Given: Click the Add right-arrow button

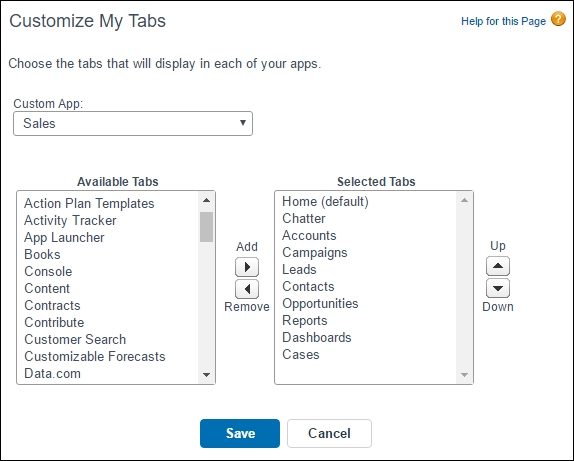Looking at the screenshot, I should [247, 267].
